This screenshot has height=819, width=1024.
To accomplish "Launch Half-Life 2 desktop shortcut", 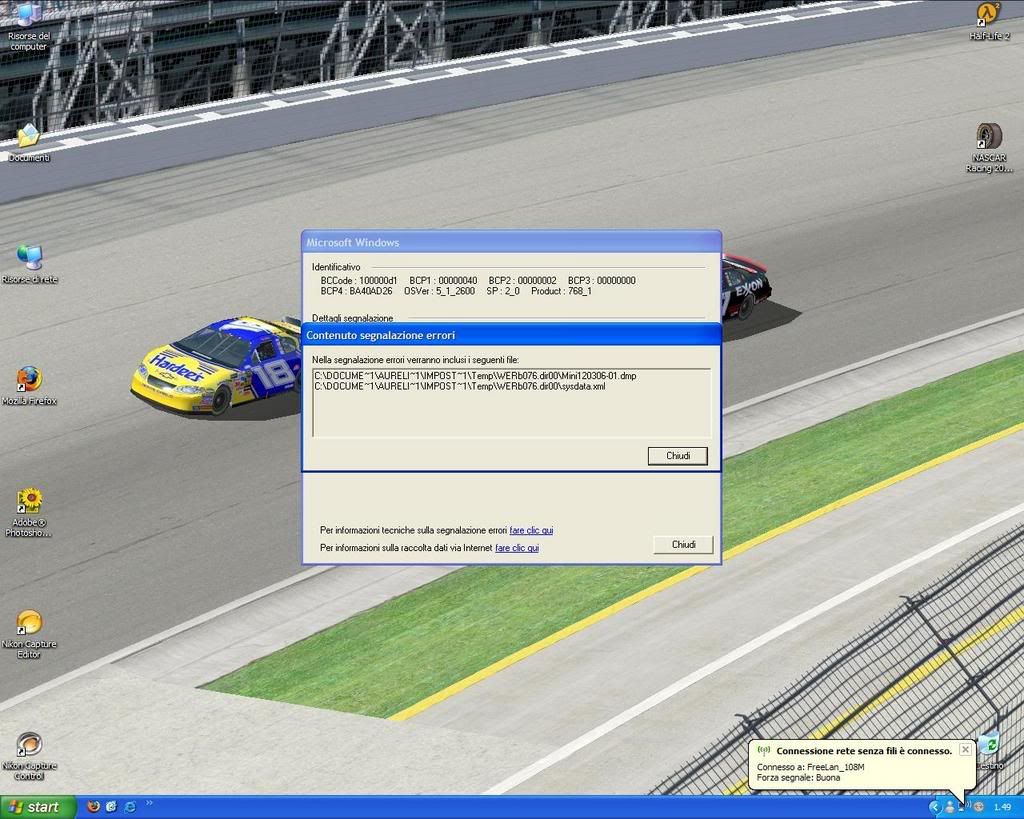I will (x=989, y=15).
